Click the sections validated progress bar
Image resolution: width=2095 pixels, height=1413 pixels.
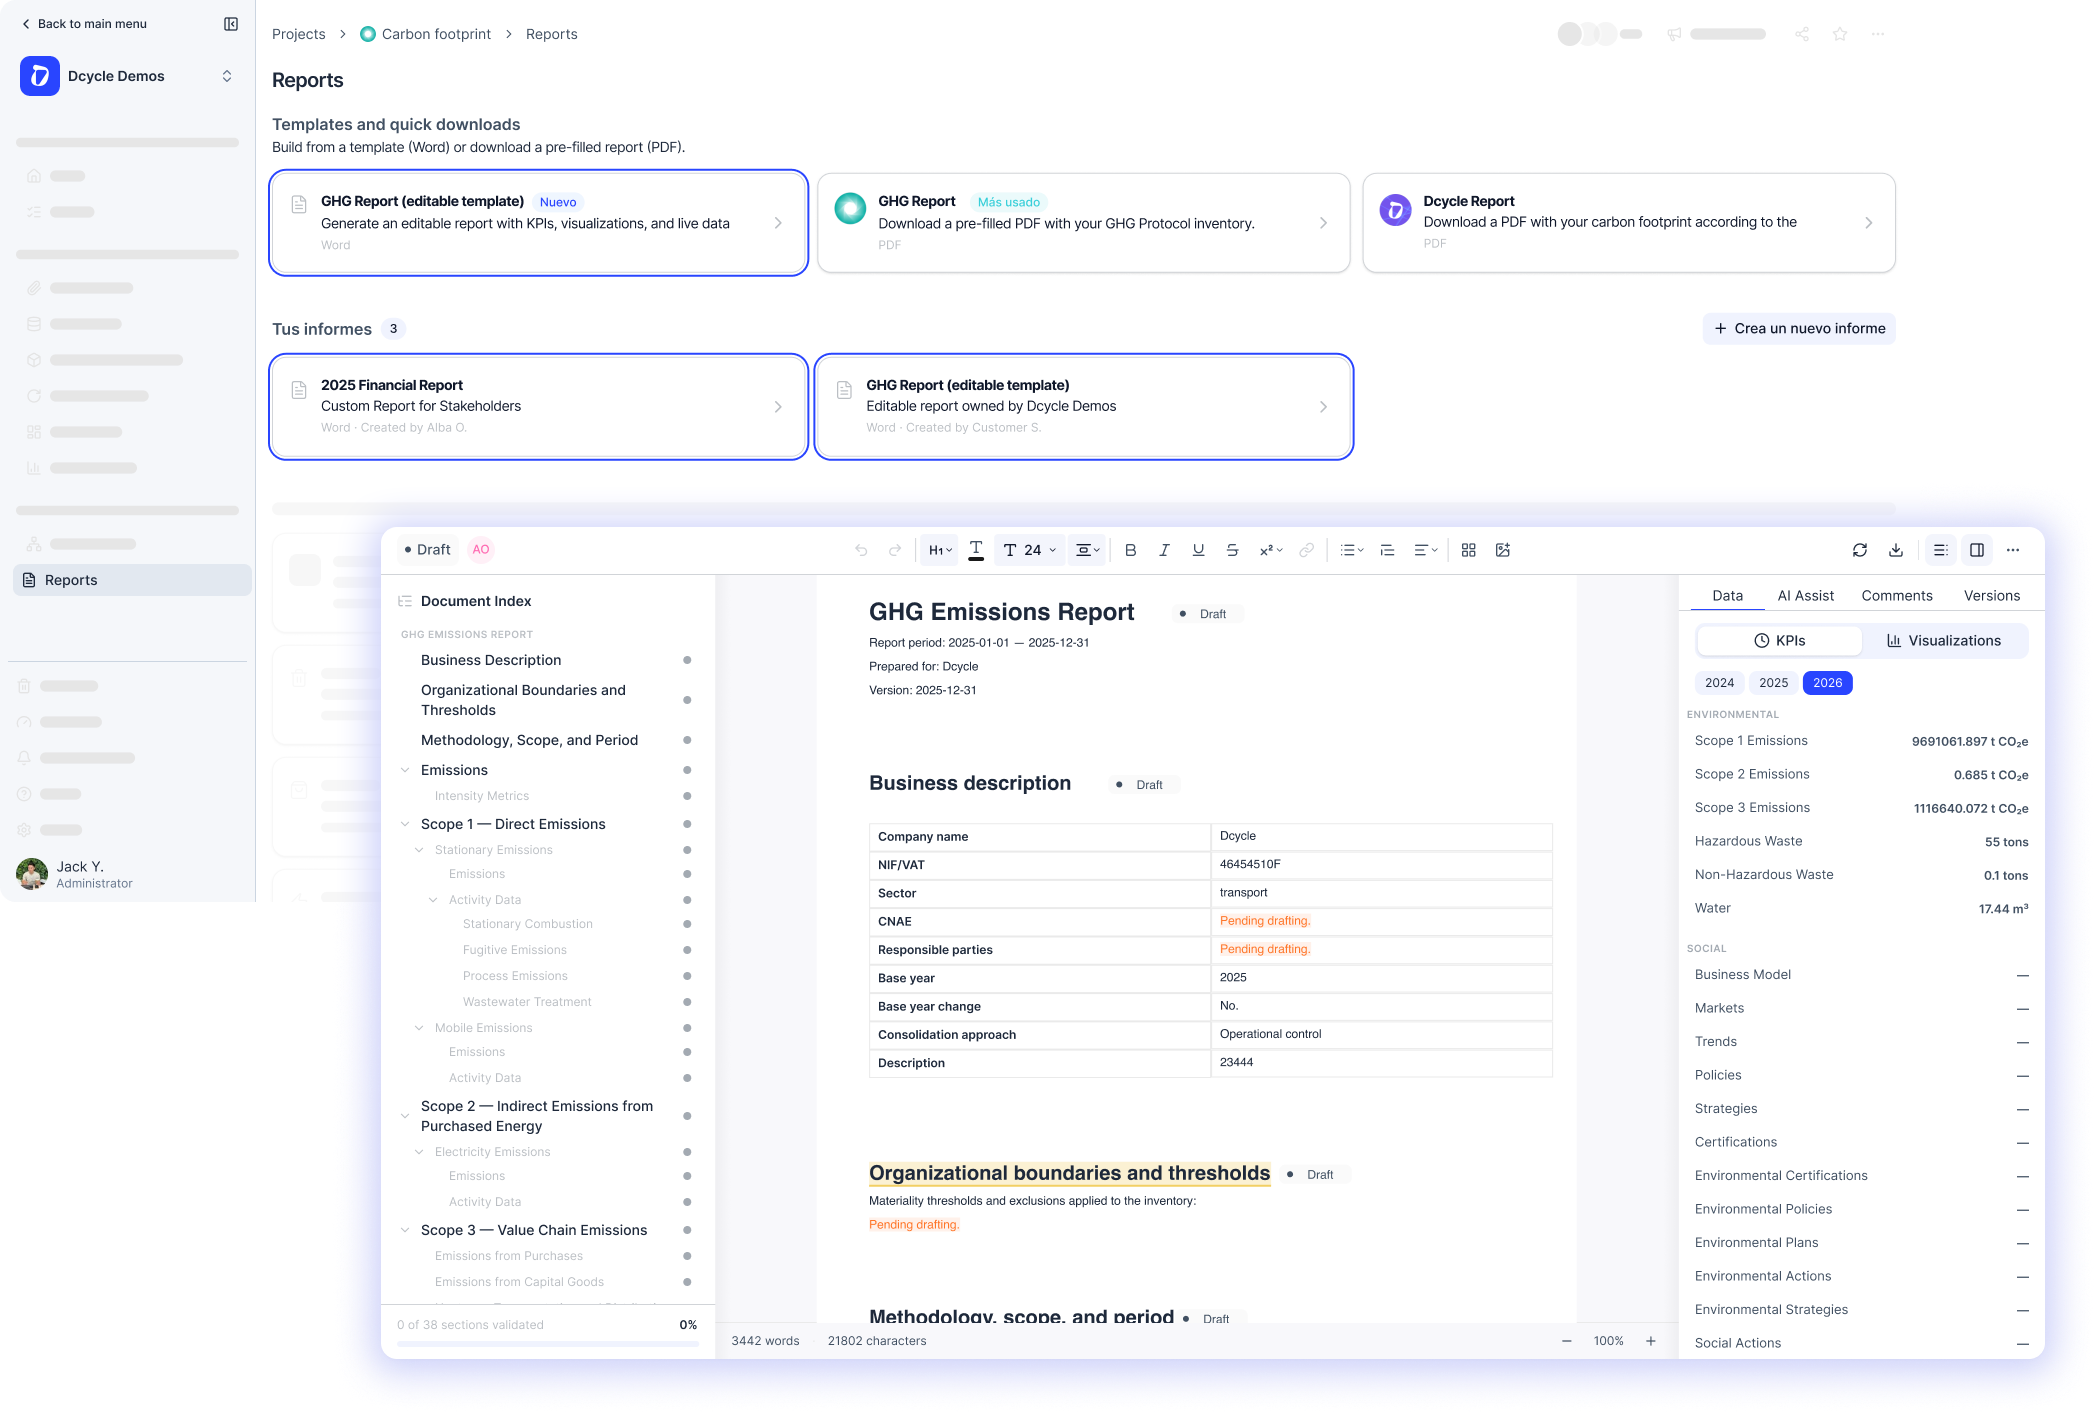(x=547, y=1344)
